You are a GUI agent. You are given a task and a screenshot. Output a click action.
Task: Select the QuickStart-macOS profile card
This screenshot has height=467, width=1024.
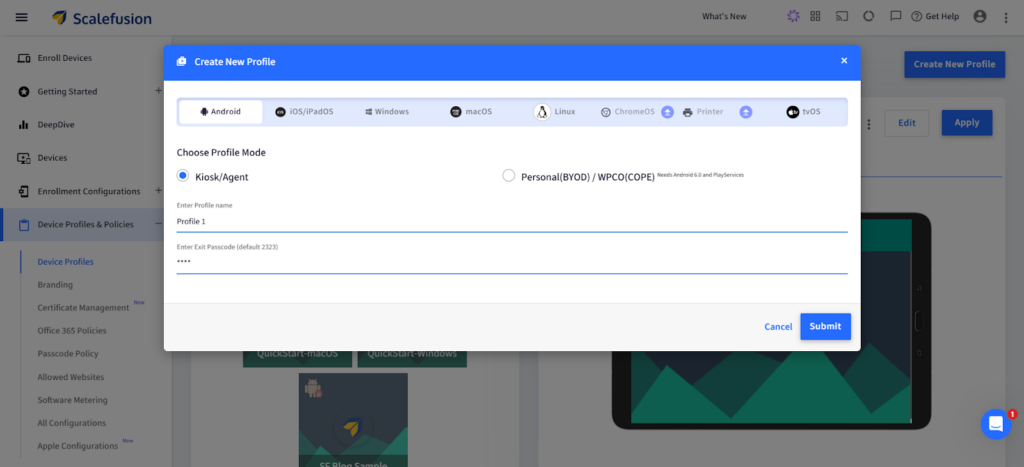tap(297, 359)
